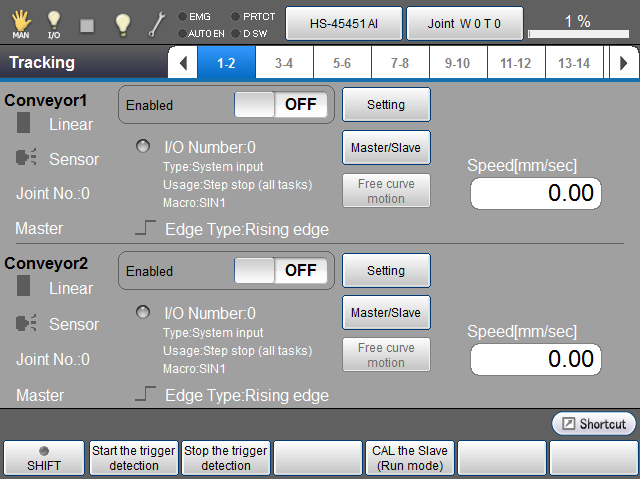
Task: Open Conveyor1 Setting button
Action: coord(386,104)
